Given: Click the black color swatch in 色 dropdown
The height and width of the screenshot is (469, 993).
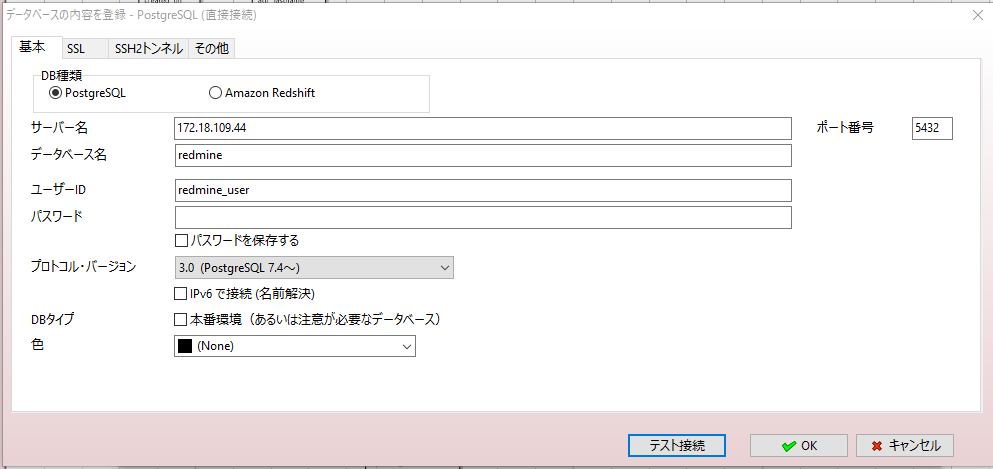Looking at the screenshot, I should 185,346.
